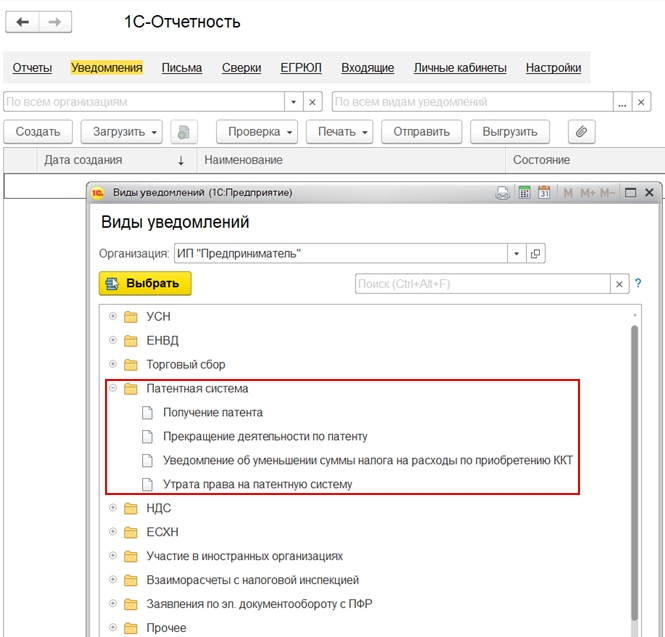The image size is (665, 637).
Task: Click the УСН folder icon
Action: pyautogui.click(x=131, y=317)
